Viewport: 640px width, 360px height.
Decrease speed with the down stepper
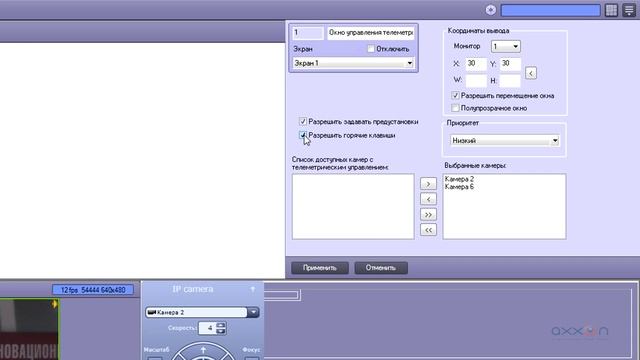(x=221, y=331)
